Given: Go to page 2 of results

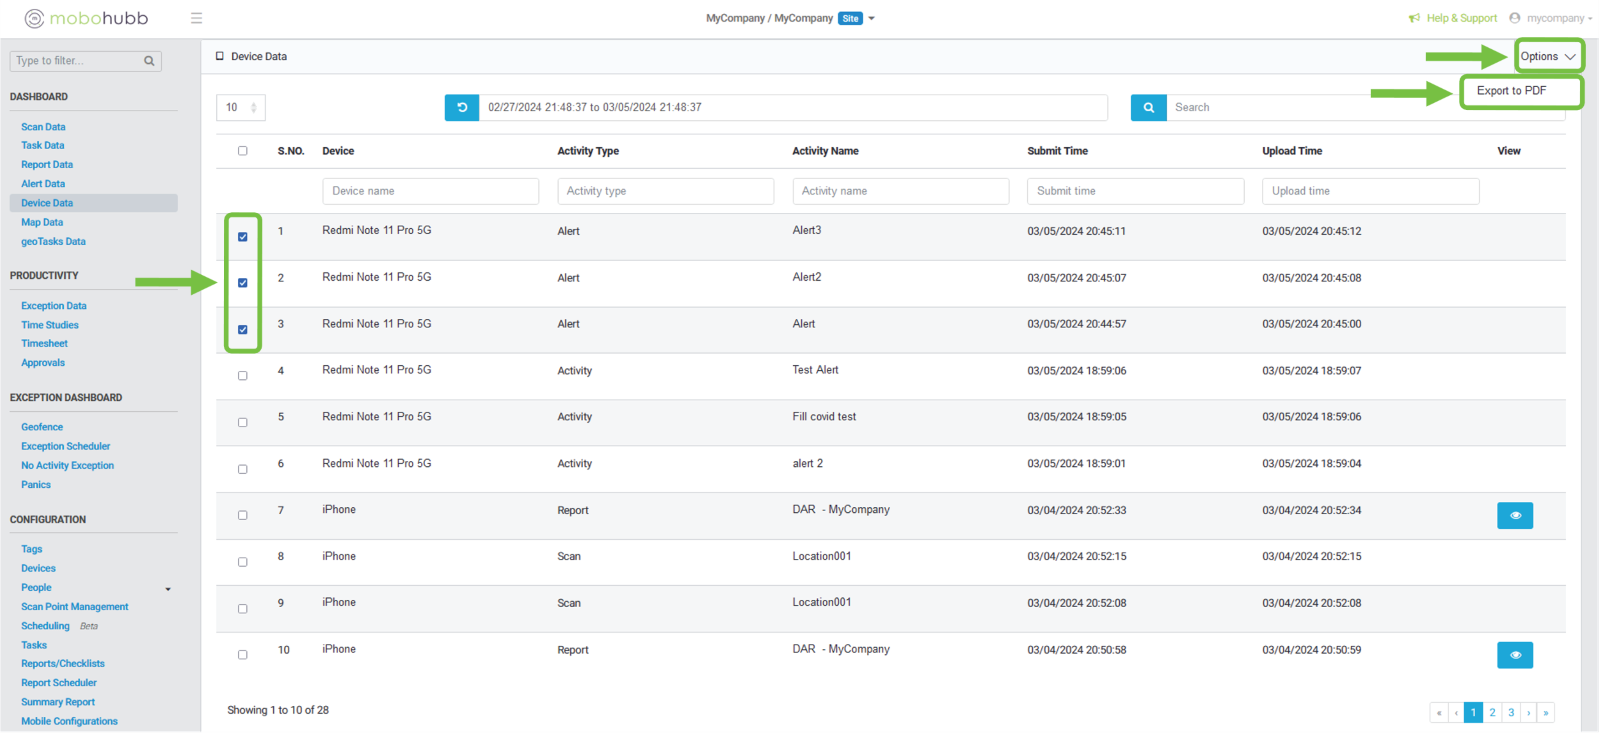Looking at the screenshot, I should (x=1492, y=712).
